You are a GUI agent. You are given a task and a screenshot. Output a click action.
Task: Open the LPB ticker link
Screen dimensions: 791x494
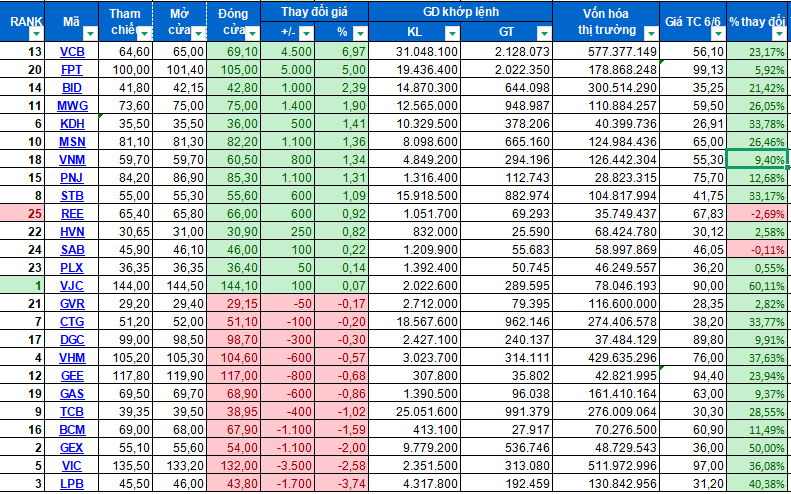[72, 484]
